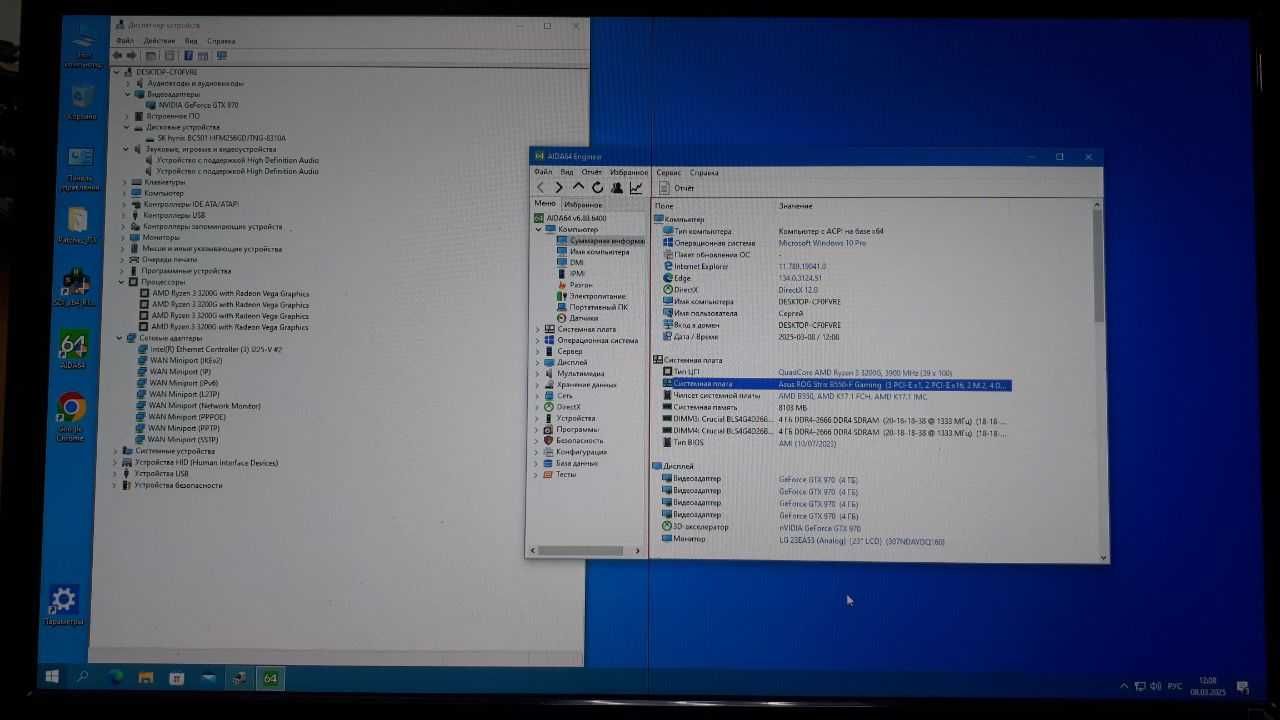Open the Действие menu in Device Manager
The width and height of the screenshot is (1280, 720).
tap(159, 41)
